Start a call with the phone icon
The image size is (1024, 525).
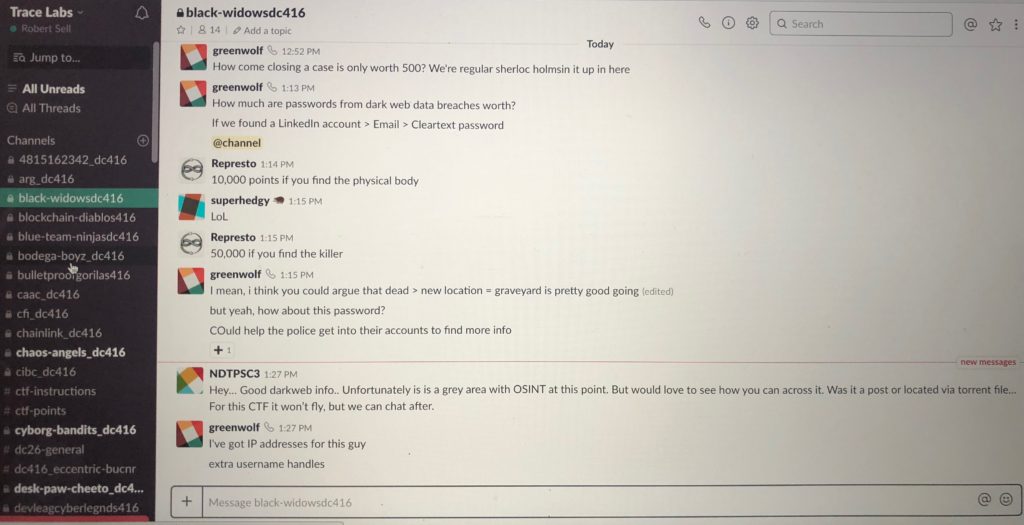pos(704,23)
